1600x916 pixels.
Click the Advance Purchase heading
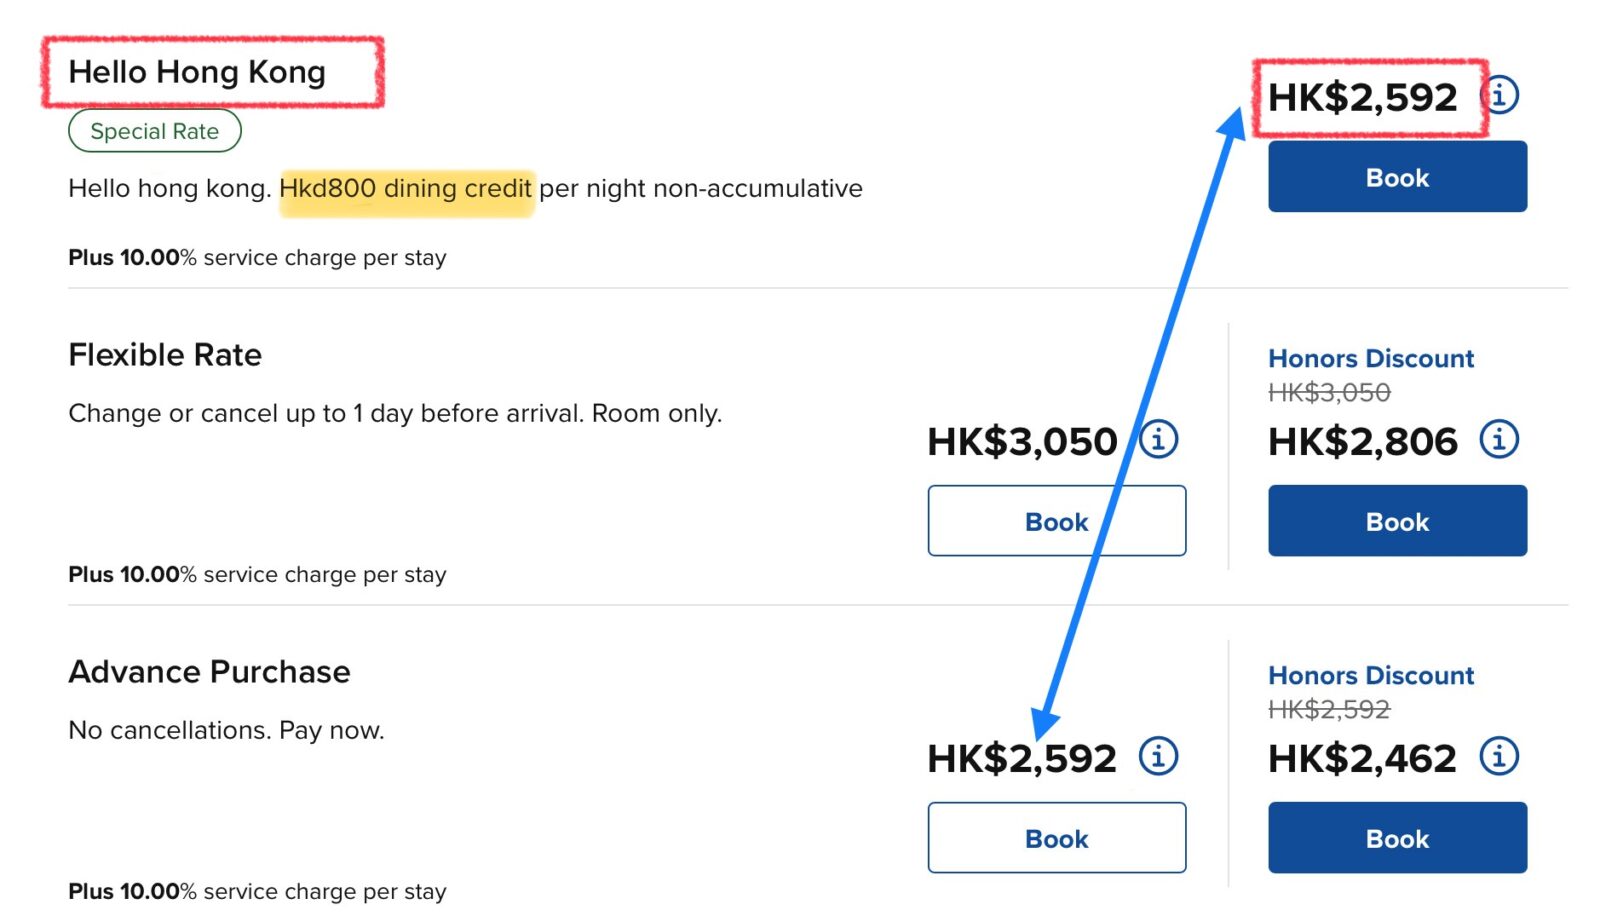209,671
